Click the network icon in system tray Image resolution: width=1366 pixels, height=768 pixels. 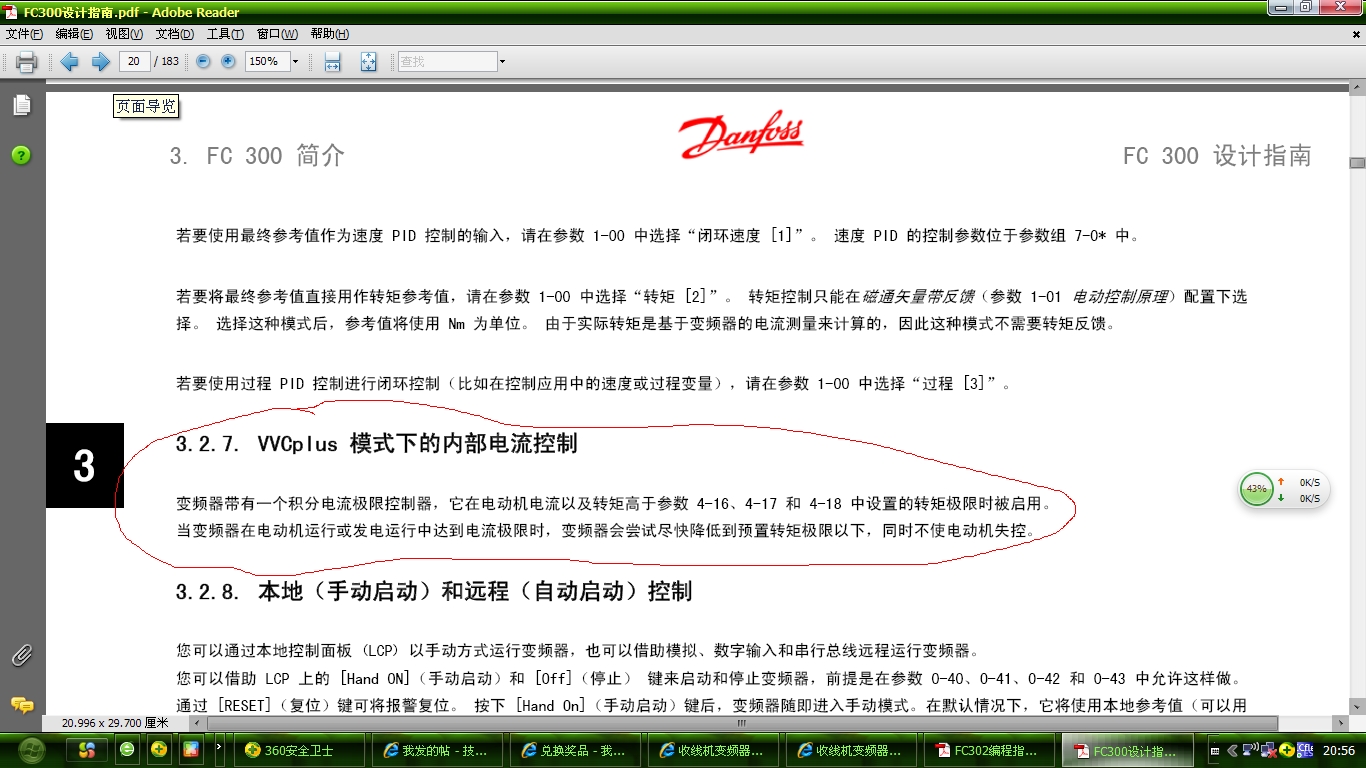point(1270,749)
